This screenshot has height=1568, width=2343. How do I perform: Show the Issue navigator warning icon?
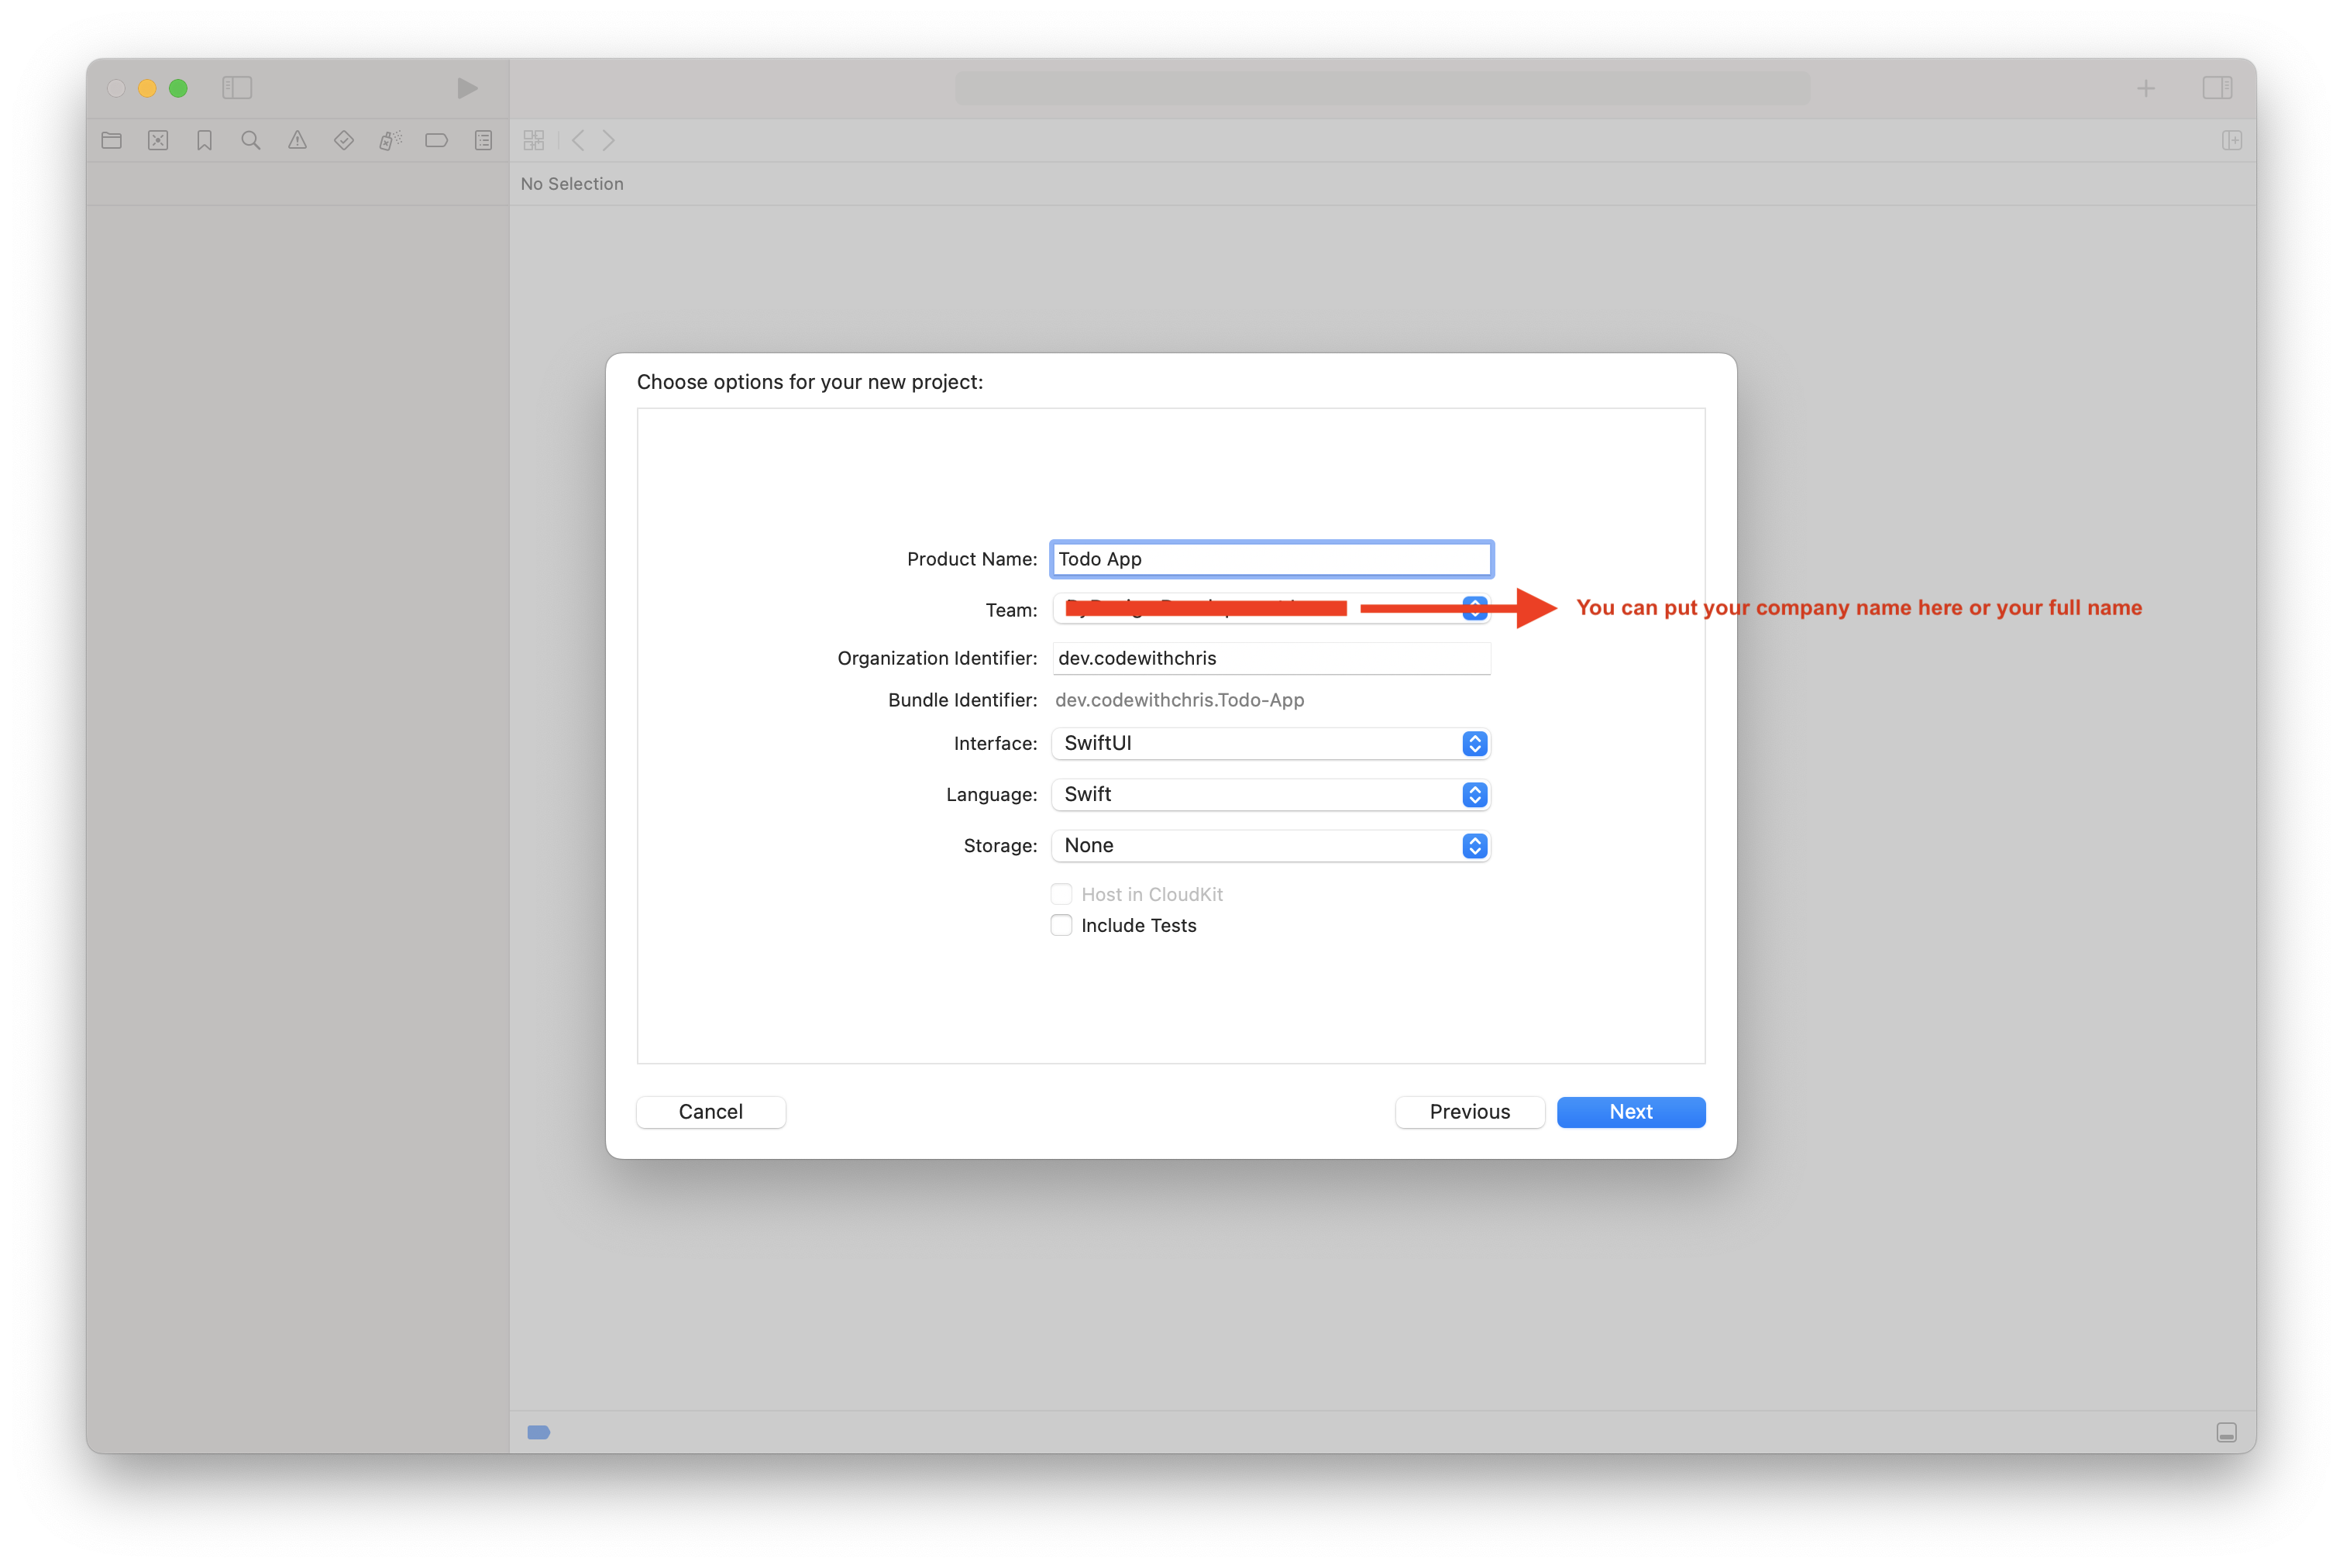point(297,140)
